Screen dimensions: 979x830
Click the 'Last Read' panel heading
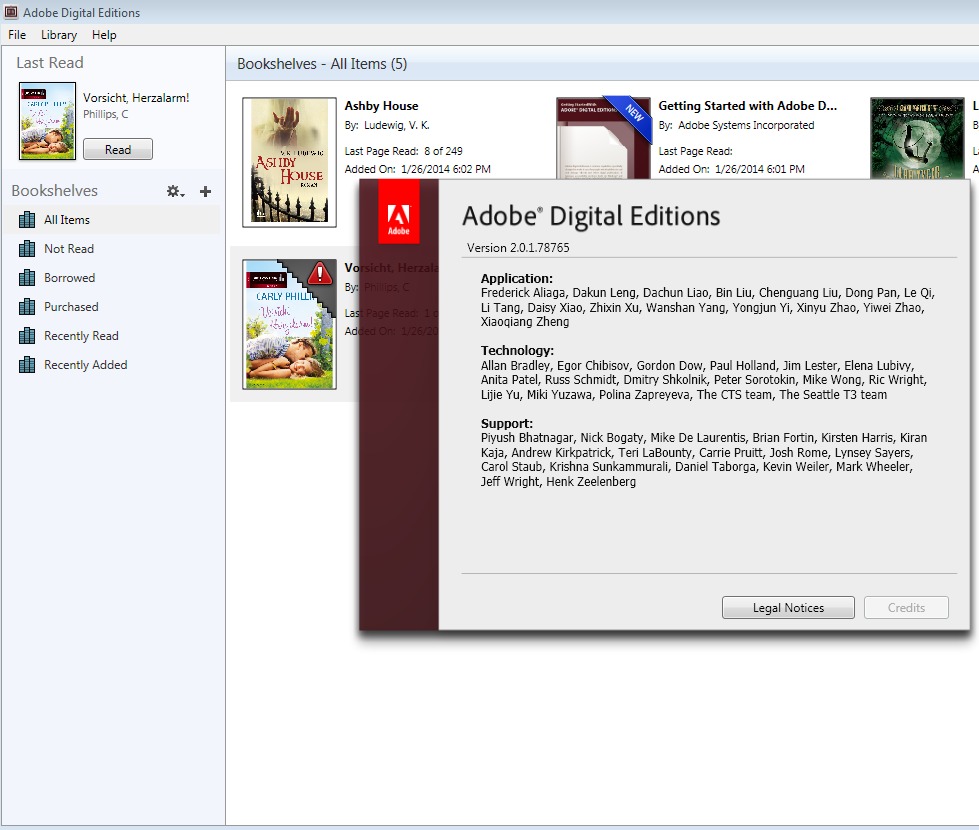(50, 62)
